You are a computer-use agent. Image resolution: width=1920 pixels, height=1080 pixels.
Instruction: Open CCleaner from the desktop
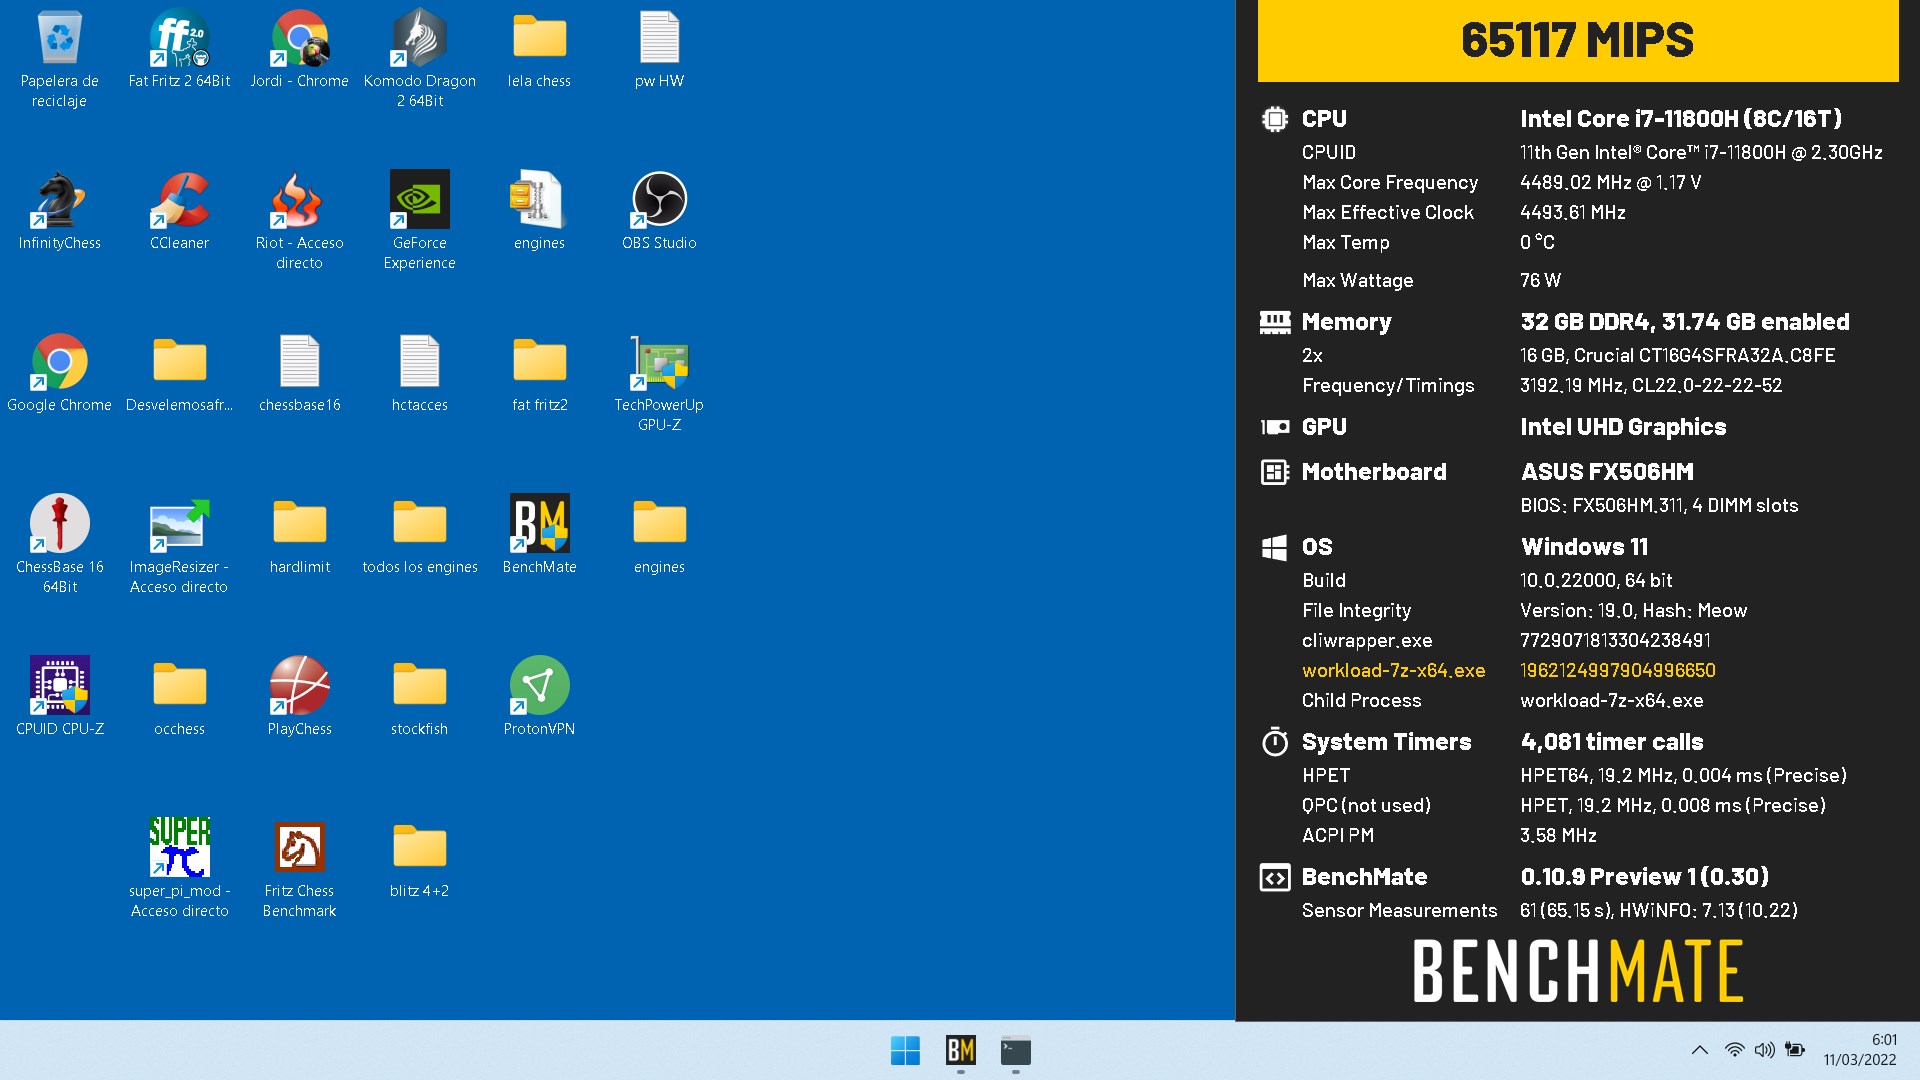179,210
